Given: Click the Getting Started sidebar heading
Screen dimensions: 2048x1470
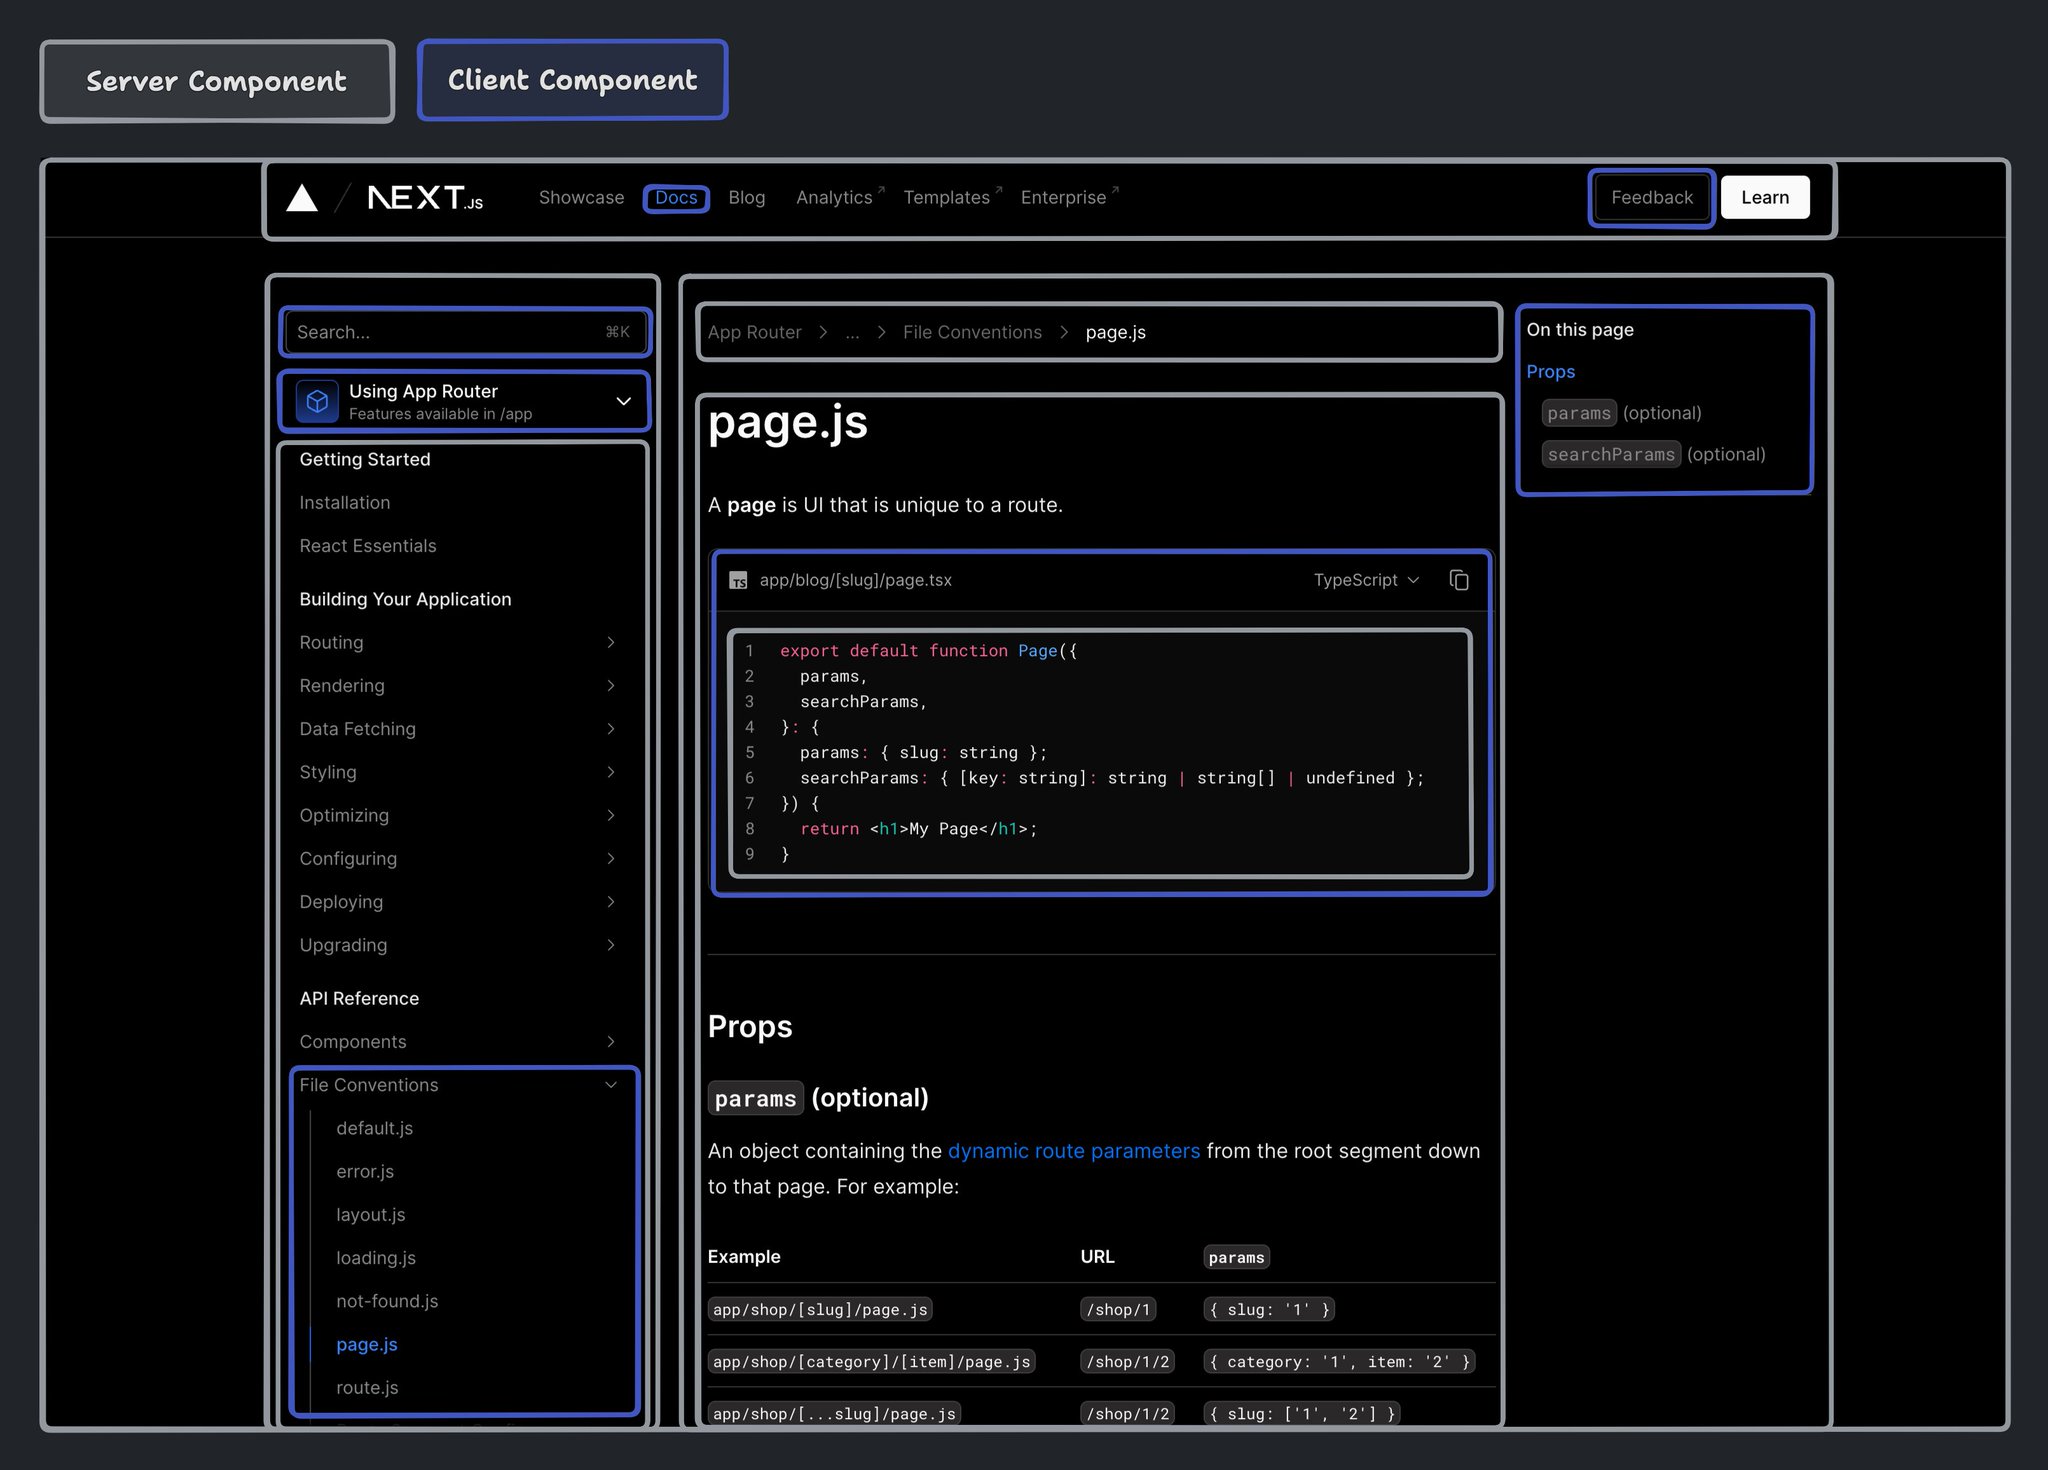Looking at the screenshot, I should [365, 459].
